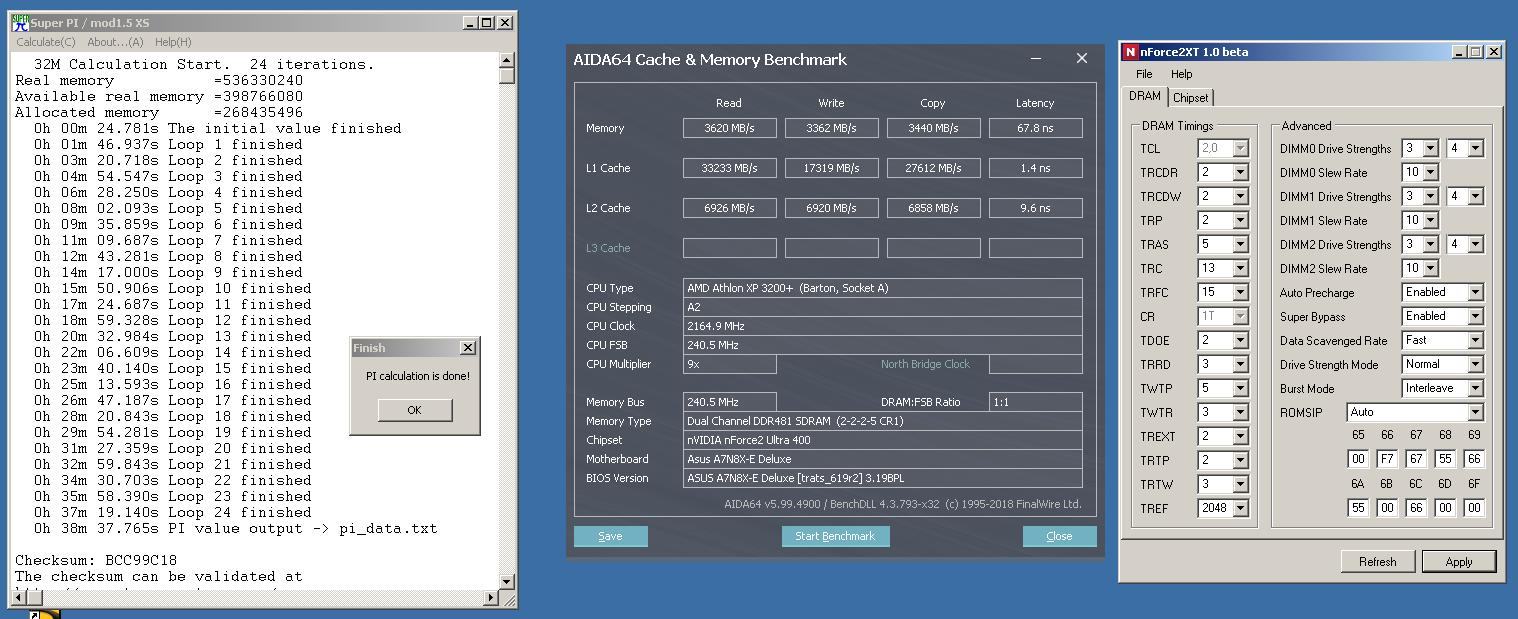Open the Help menu in nForce2XT
Screen dimensions: 1518x619
tap(1181, 74)
